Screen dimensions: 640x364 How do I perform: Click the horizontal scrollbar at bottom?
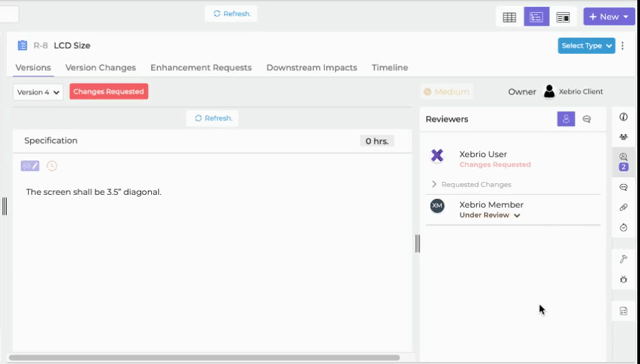click(204, 358)
